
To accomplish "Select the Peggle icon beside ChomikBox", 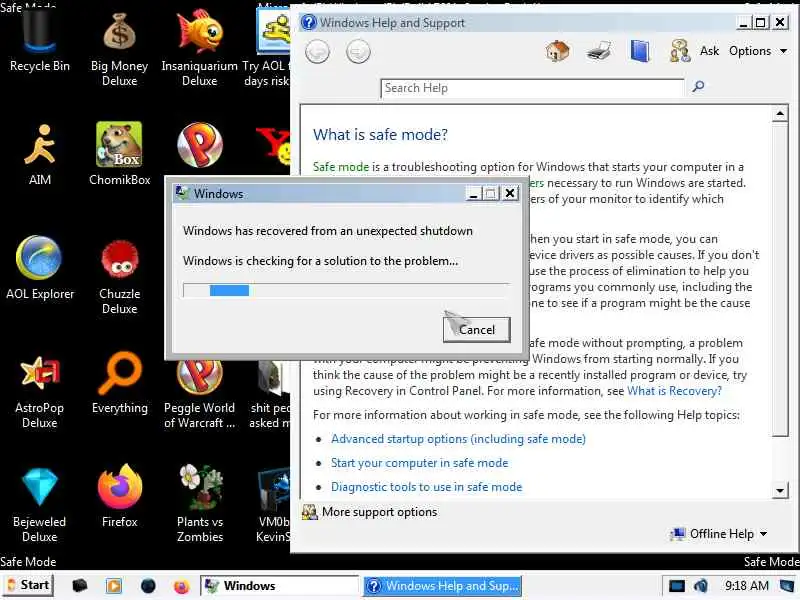I will click(199, 145).
